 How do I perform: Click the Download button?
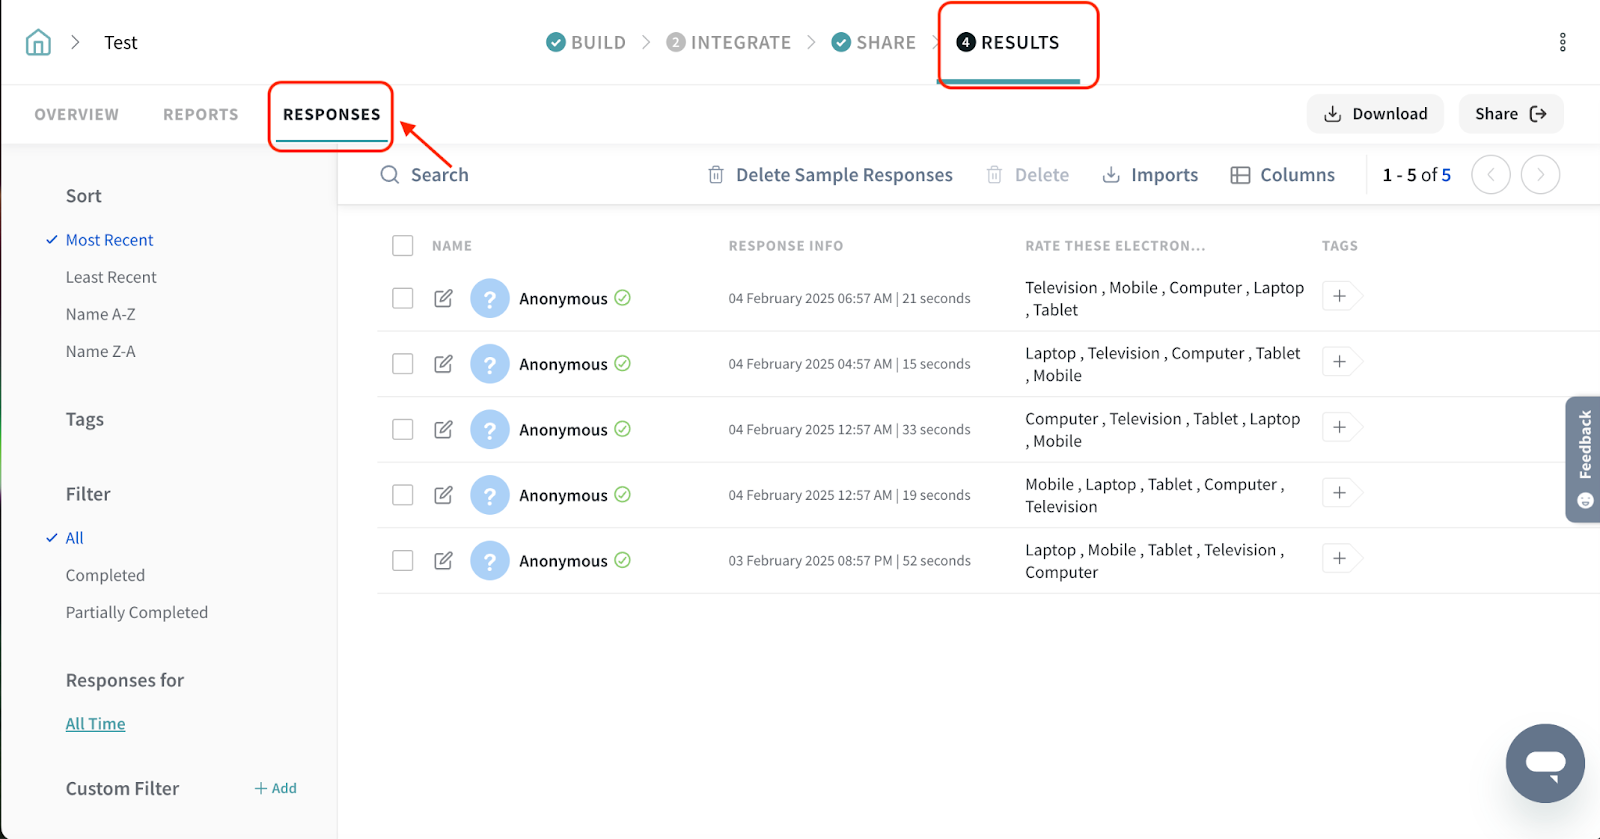coord(1375,114)
